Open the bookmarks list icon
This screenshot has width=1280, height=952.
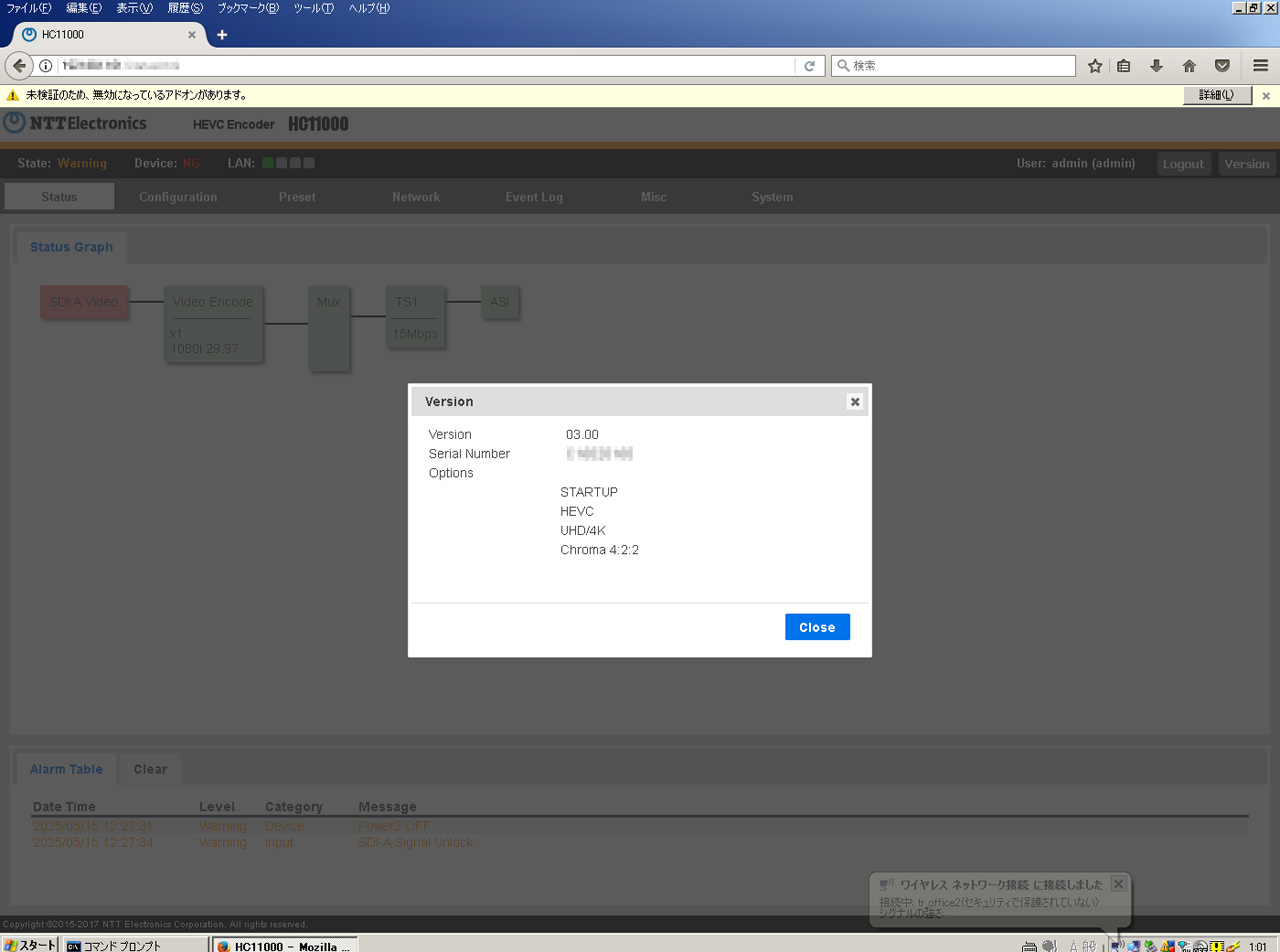click(1124, 66)
